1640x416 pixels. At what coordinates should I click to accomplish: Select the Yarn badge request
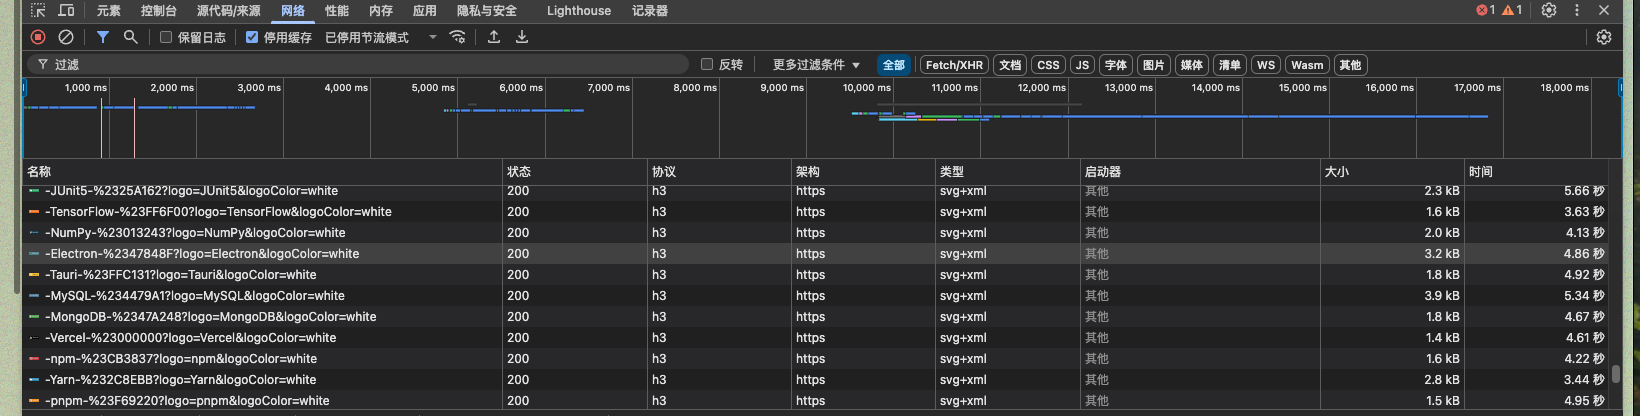click(816, 380)
